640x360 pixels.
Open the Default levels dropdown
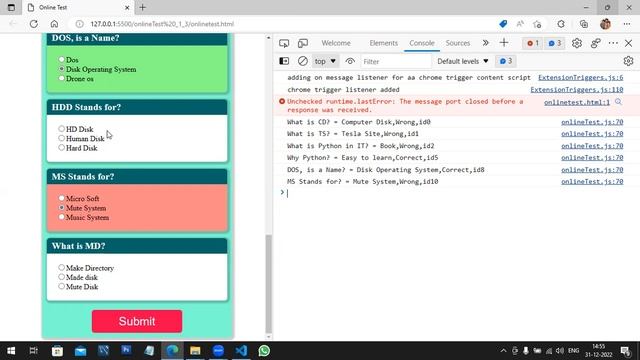point(462,61)
